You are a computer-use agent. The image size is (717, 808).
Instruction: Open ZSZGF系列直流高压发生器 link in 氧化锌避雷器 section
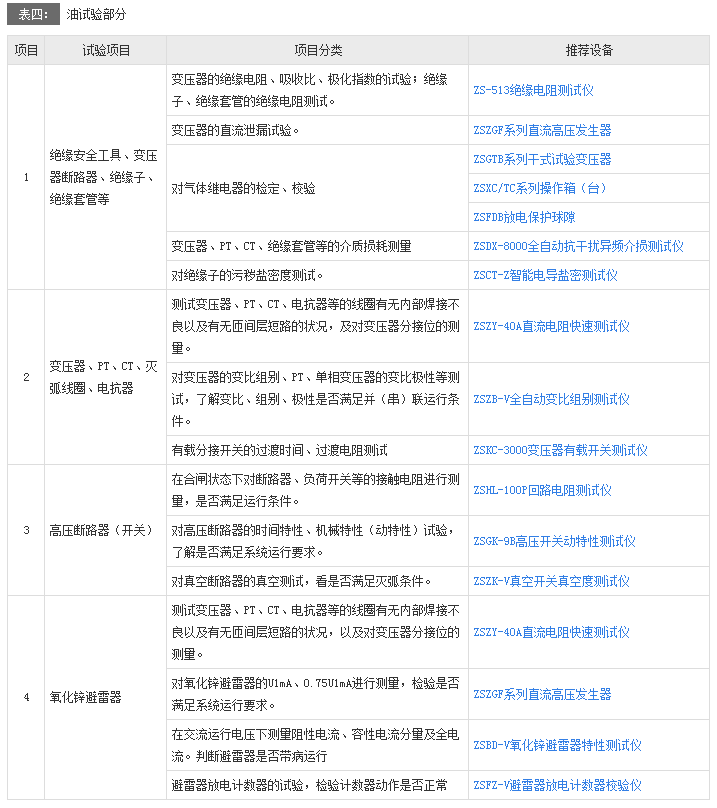[541, 694]
